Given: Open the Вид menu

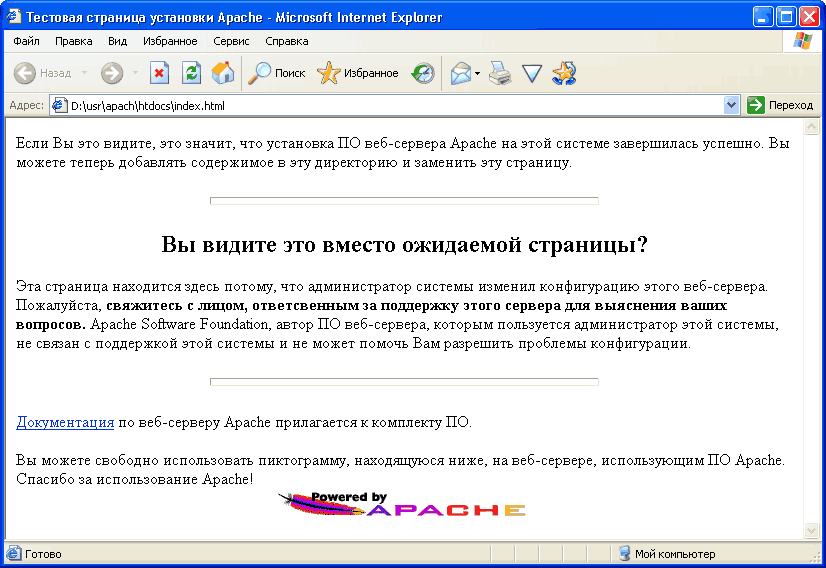Looking at the screenshot, I should click(x=117, y=41).
